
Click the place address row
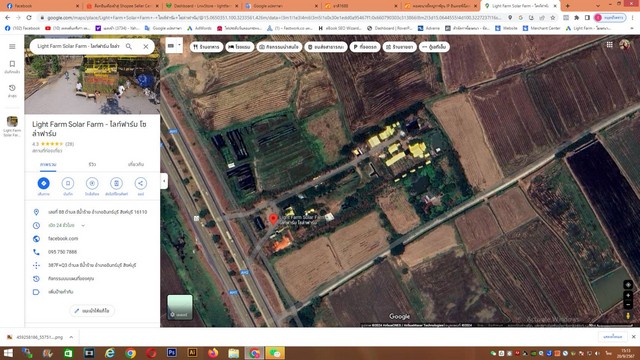point(92,212)
